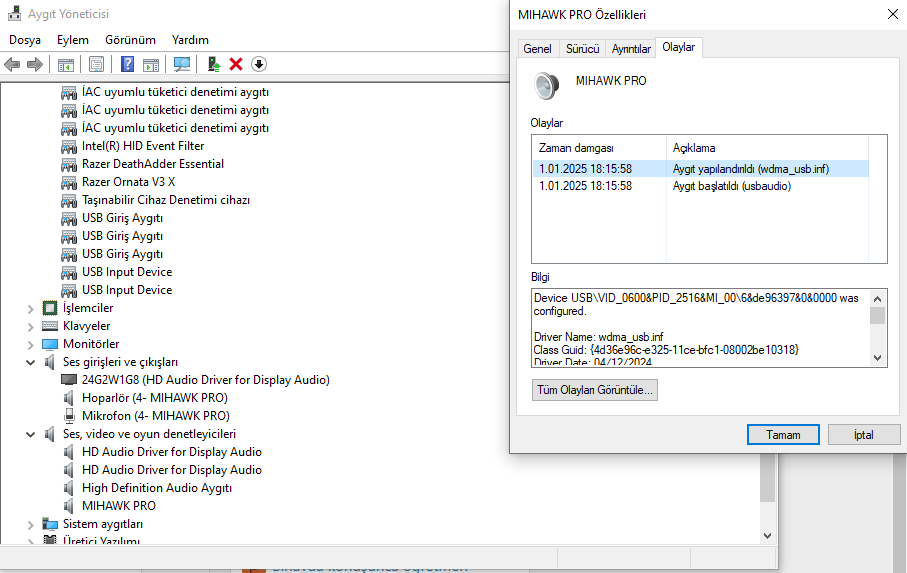Switch to the Genel tab
907x573 pixels.
click(537, 49)
